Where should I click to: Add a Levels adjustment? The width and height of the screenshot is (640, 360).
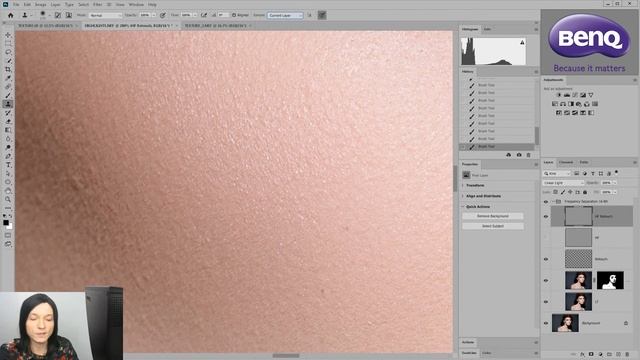tap(567, 95)
